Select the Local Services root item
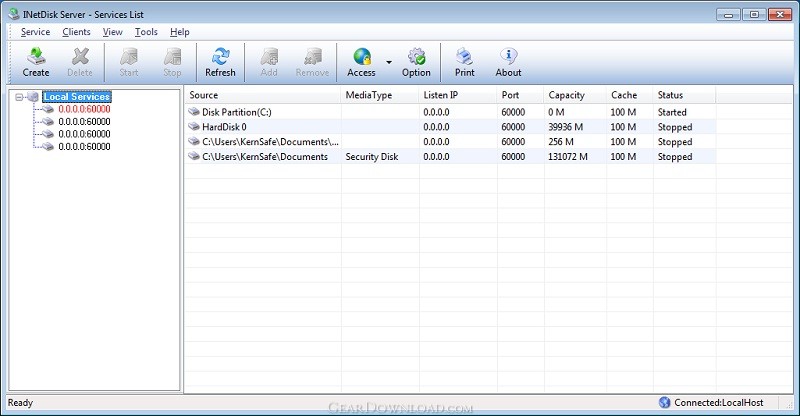Screen dimensions: 800x416 [x=77, y=97]
